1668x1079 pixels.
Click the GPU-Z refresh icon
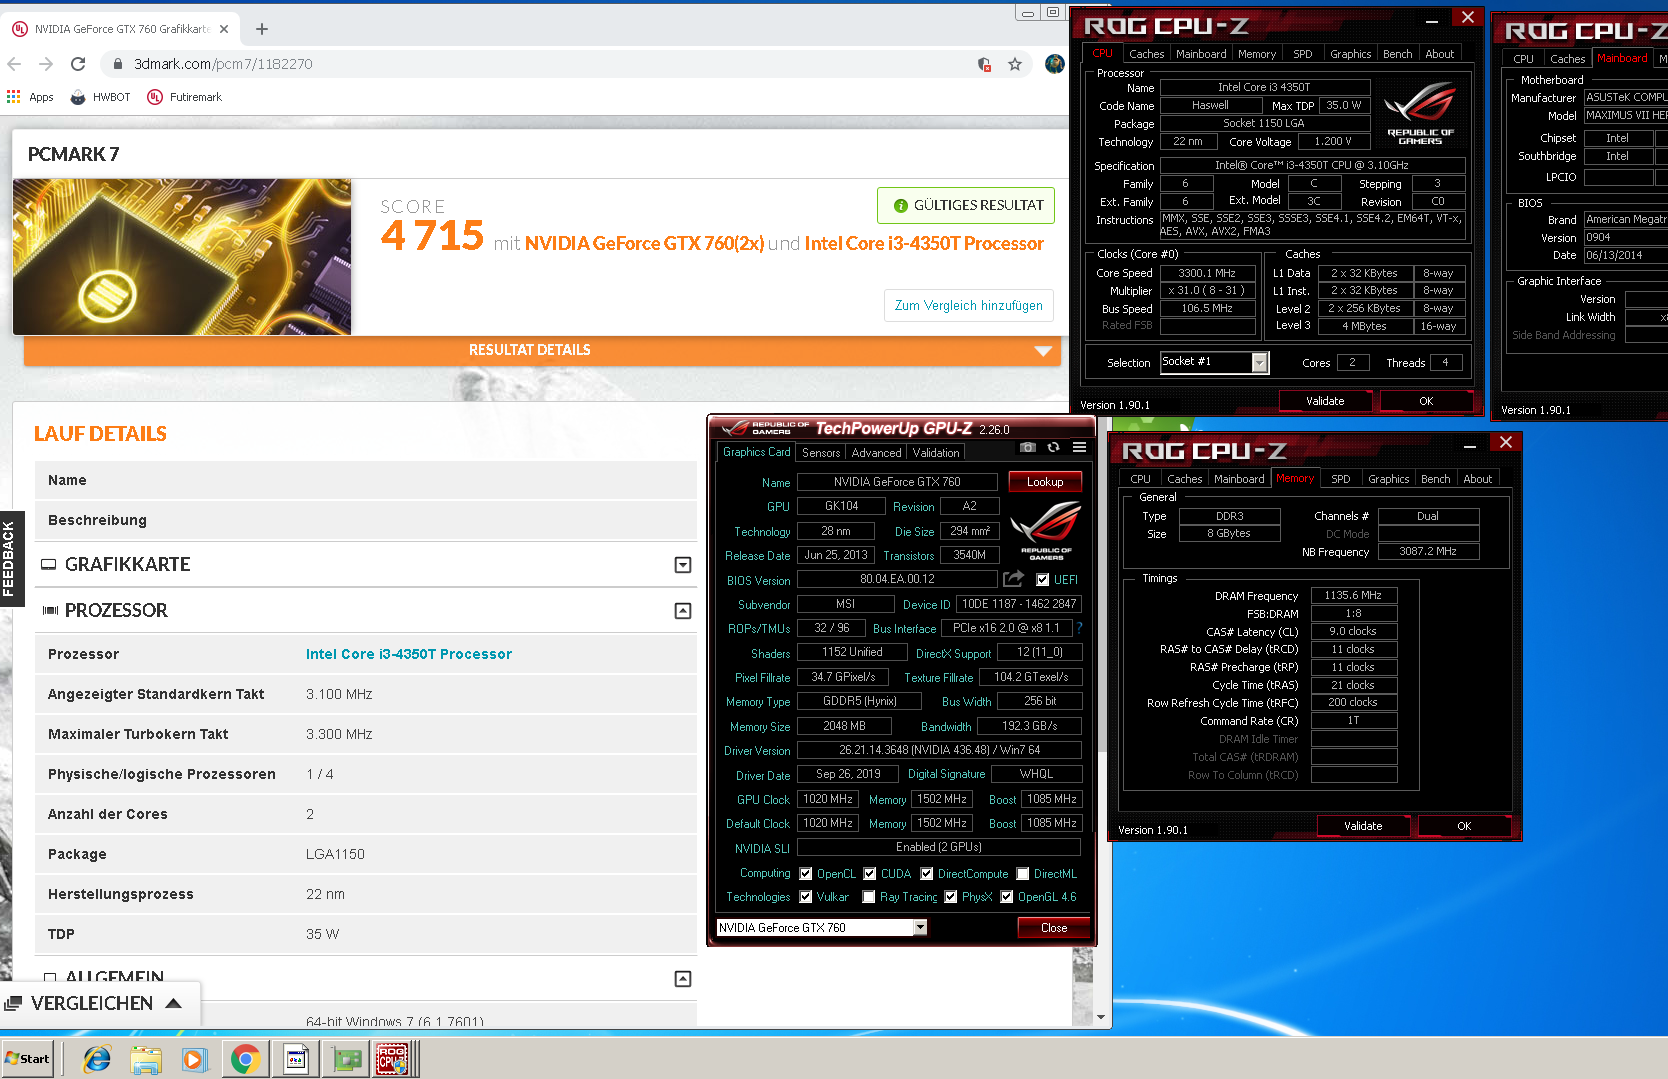point(1053,447)
